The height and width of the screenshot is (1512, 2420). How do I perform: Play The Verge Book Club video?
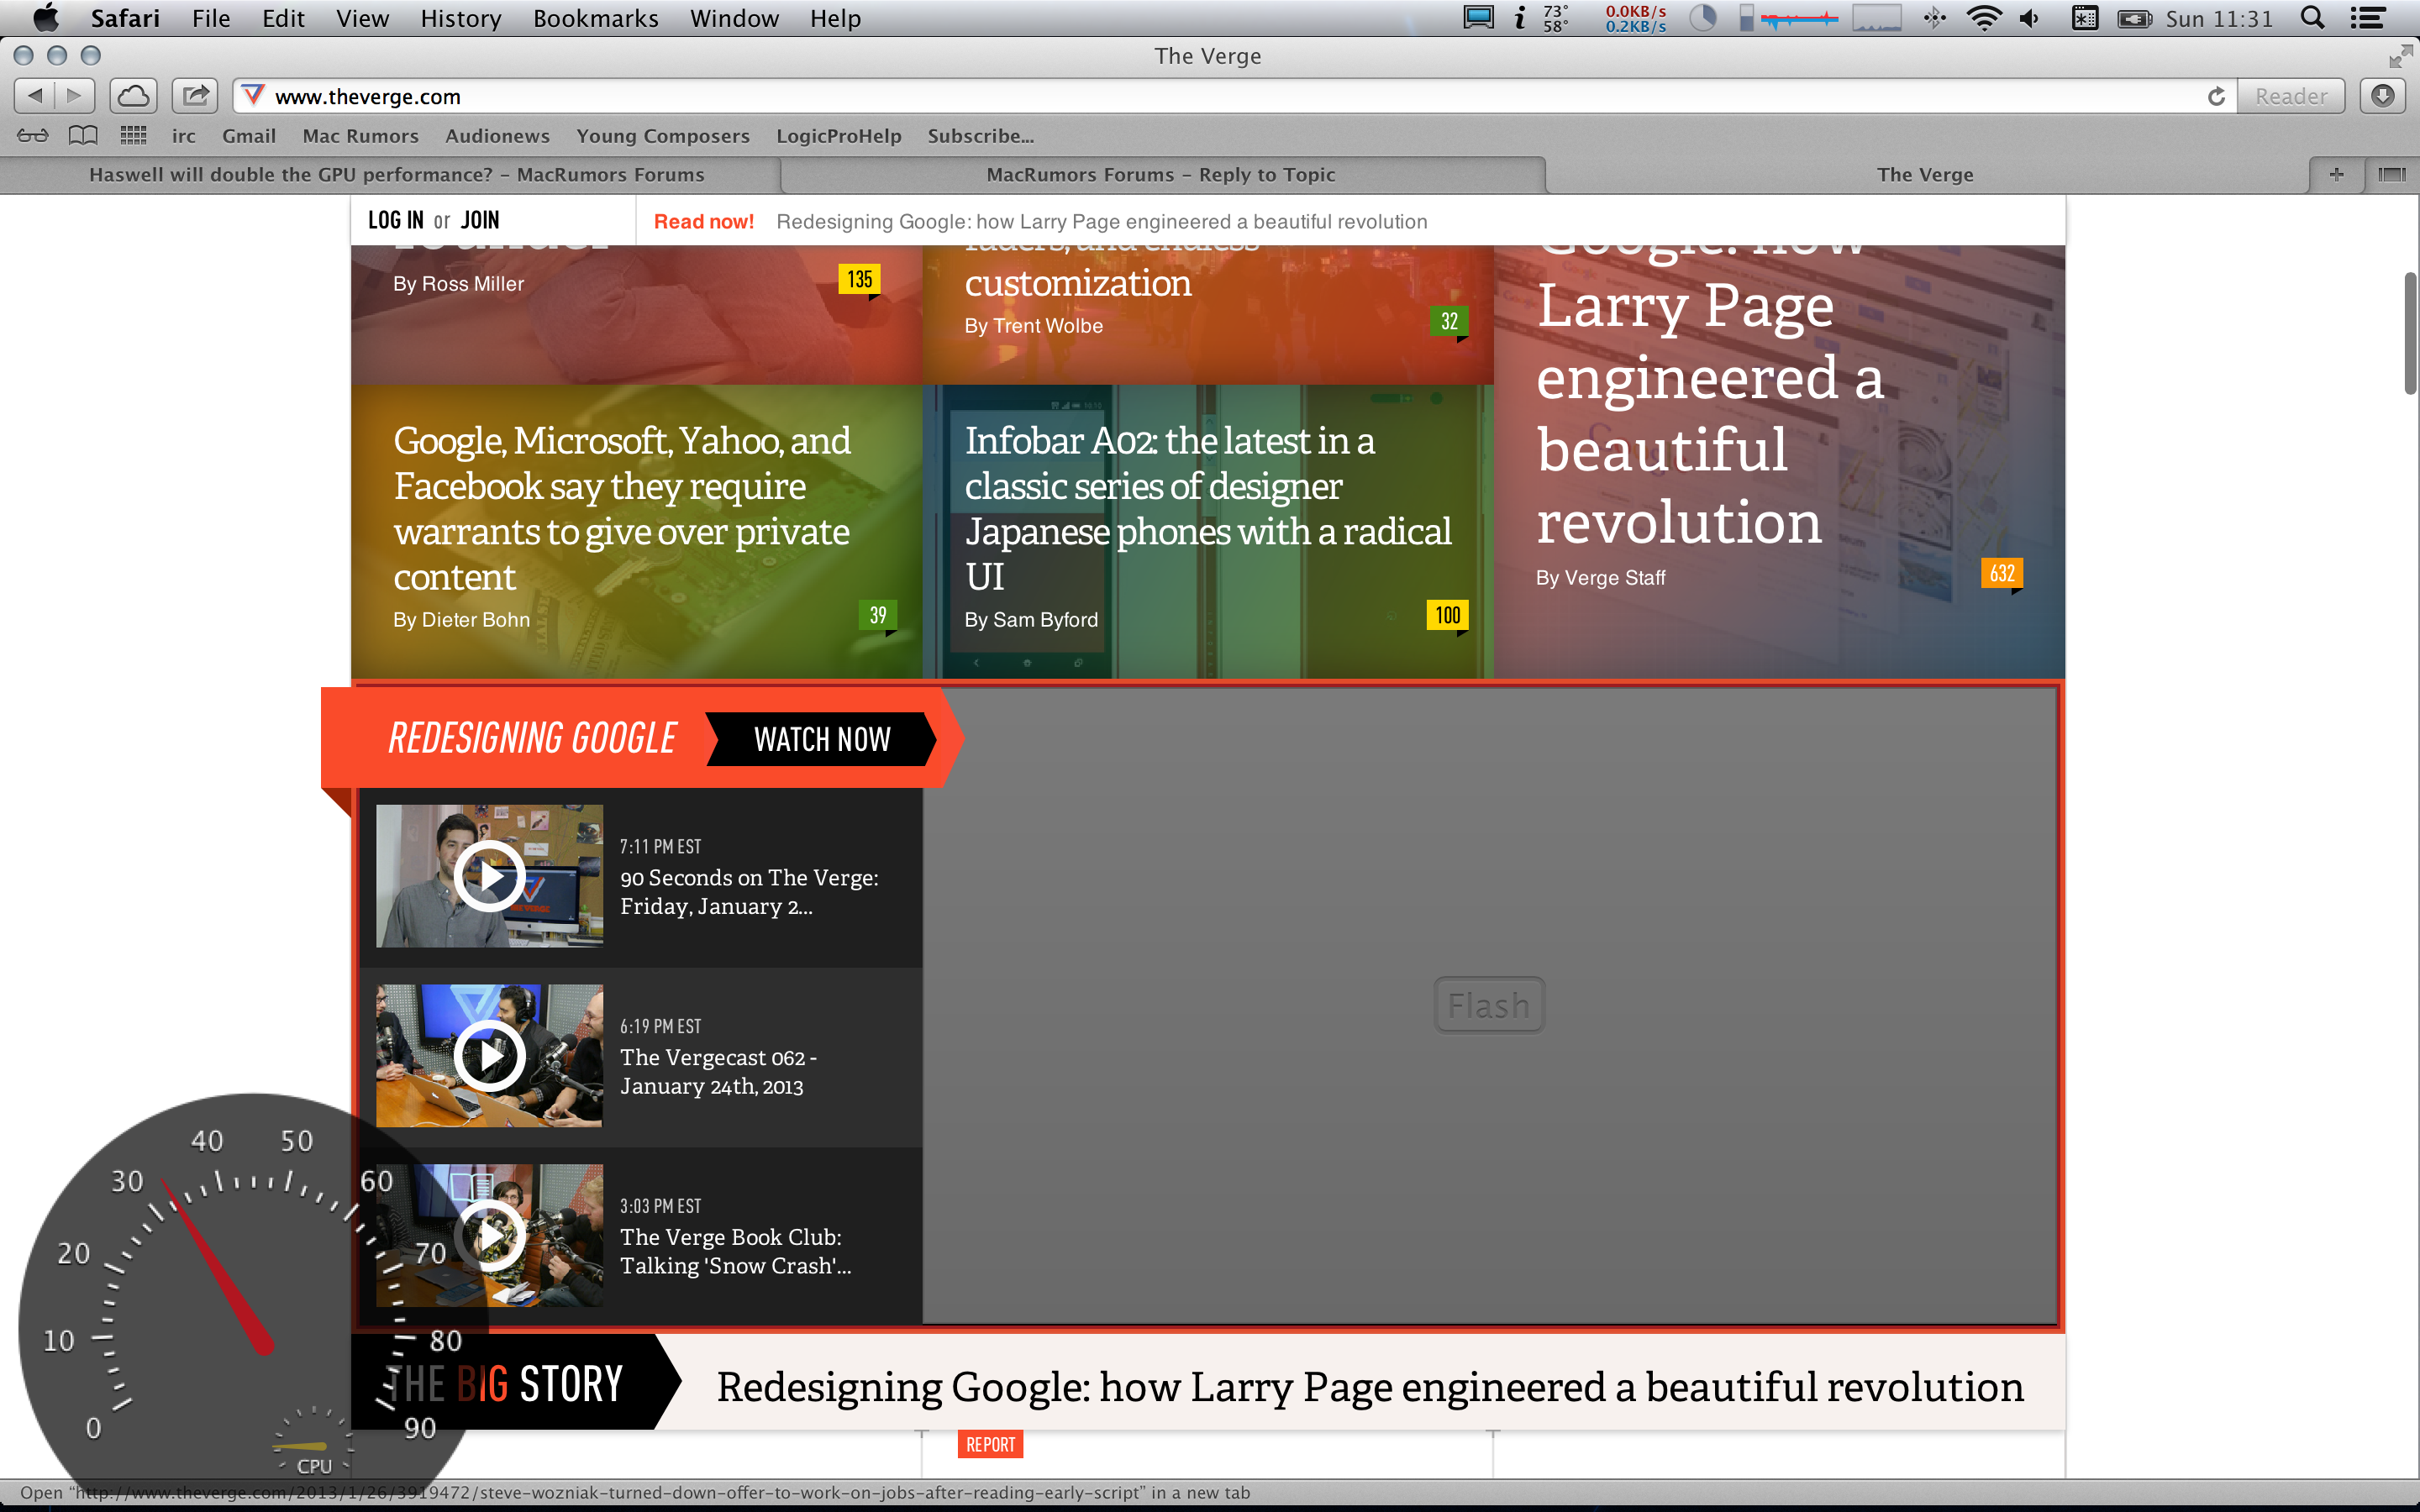[x=489, y=1236]
